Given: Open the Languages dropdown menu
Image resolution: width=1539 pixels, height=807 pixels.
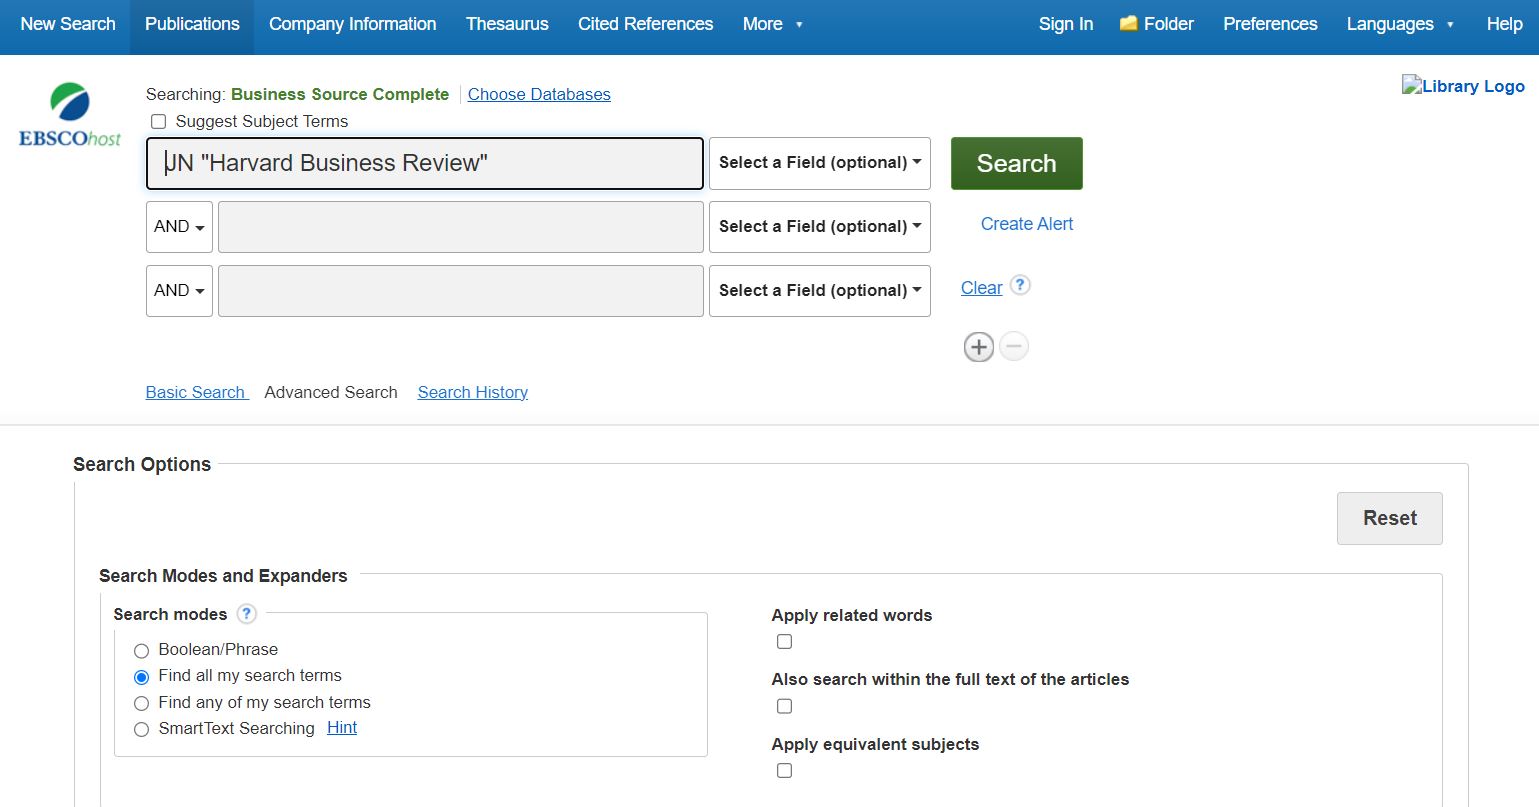Looking at the screenshot, I should tap(1399, 23).
